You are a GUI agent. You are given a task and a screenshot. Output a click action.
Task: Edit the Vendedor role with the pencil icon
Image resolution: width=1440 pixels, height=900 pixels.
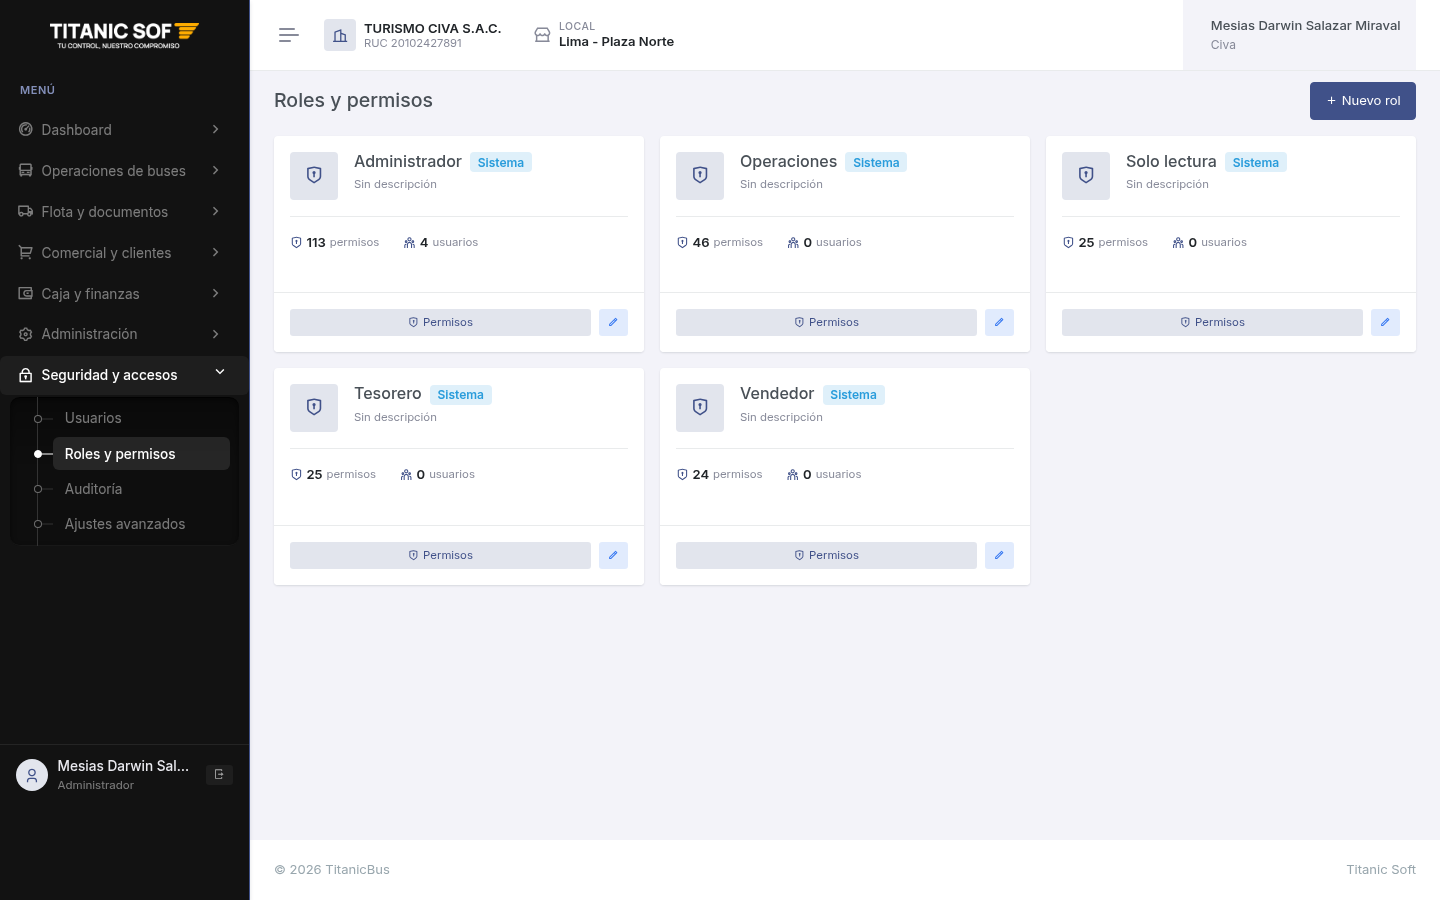pos(999,555)
